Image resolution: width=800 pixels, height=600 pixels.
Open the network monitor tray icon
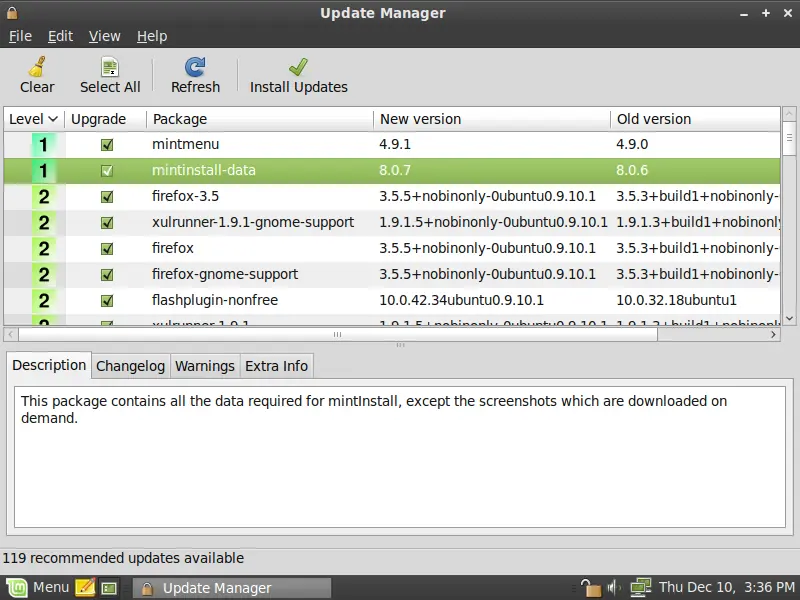pos(640,588)
